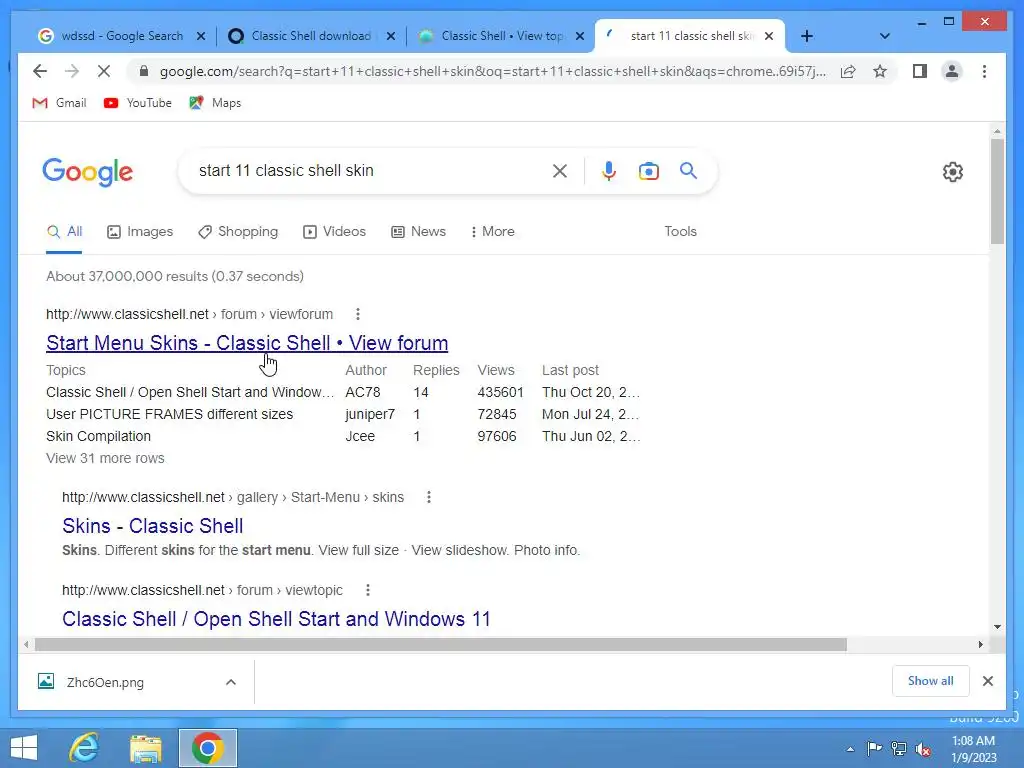Open the muted volume tray icon
Image resolution: width=1024 pixels, height=768 pixels.
tap(923, 749)
